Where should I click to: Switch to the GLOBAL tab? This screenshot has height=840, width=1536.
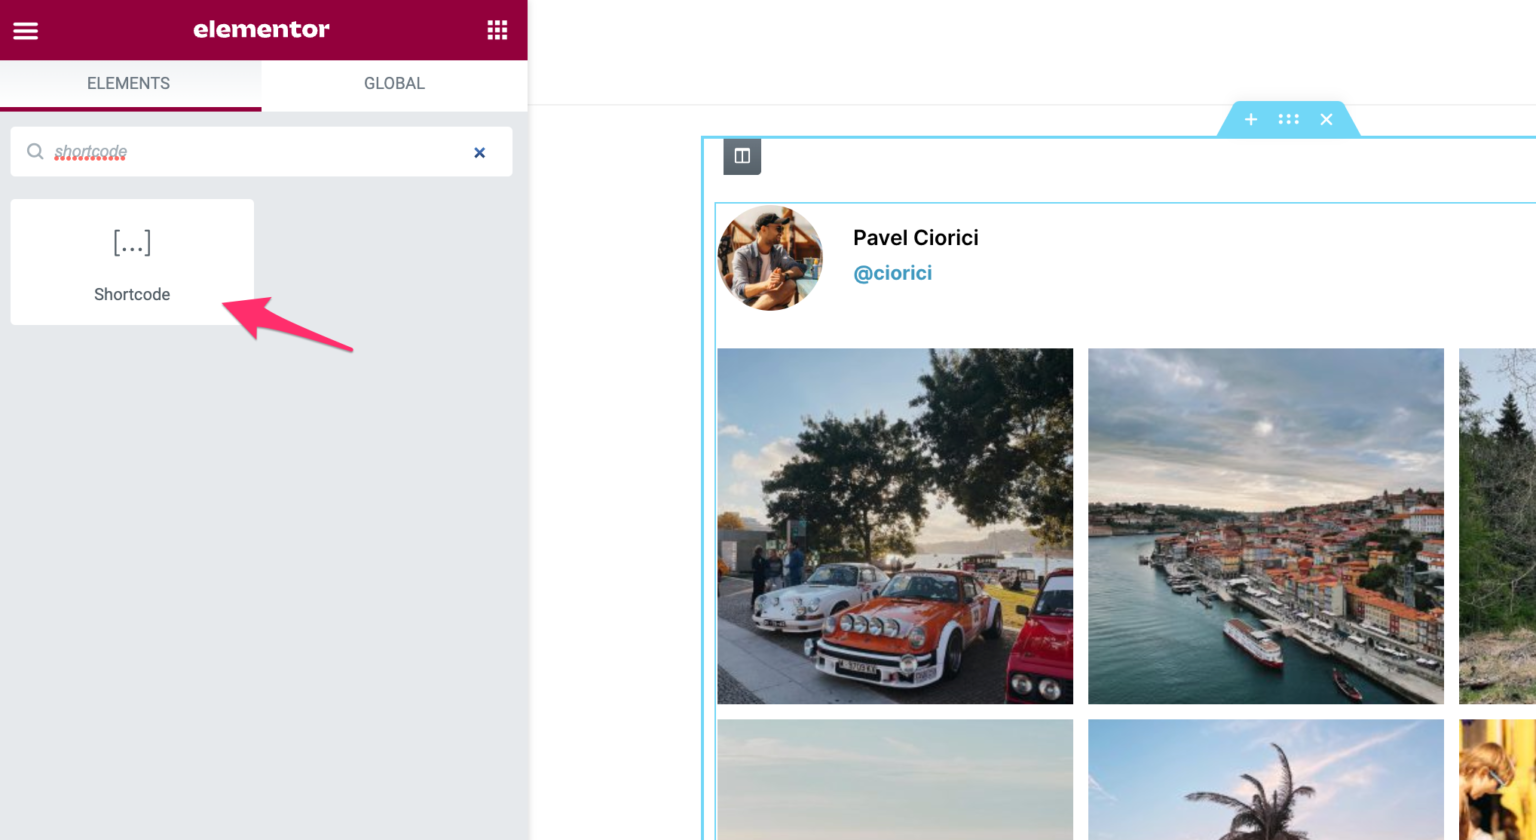(x=394, y=84)
